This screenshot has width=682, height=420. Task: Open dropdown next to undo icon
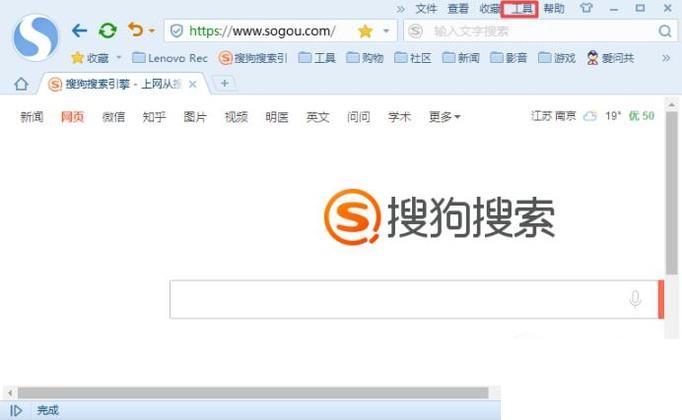(x=152, y=31)
